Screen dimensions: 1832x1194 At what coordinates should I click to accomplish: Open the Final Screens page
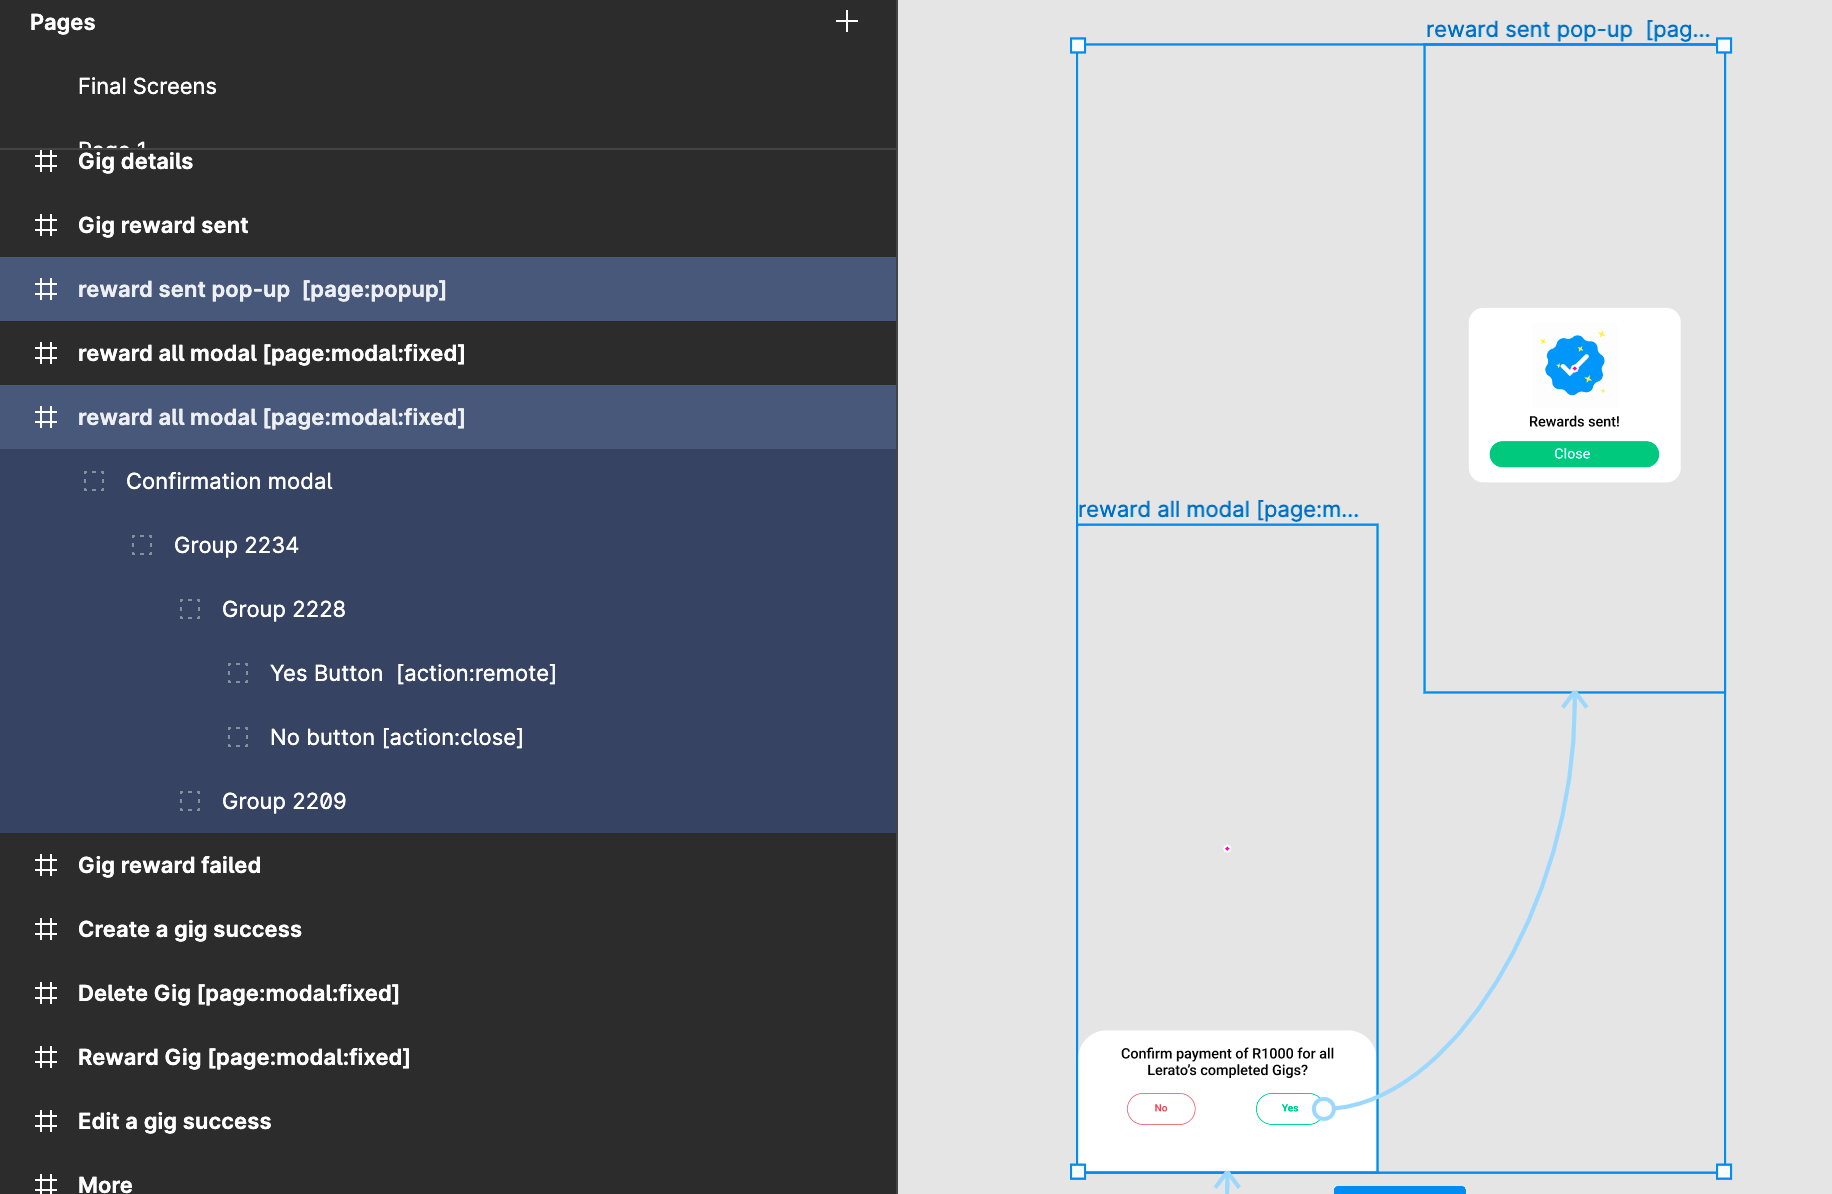tap(147, 86)
